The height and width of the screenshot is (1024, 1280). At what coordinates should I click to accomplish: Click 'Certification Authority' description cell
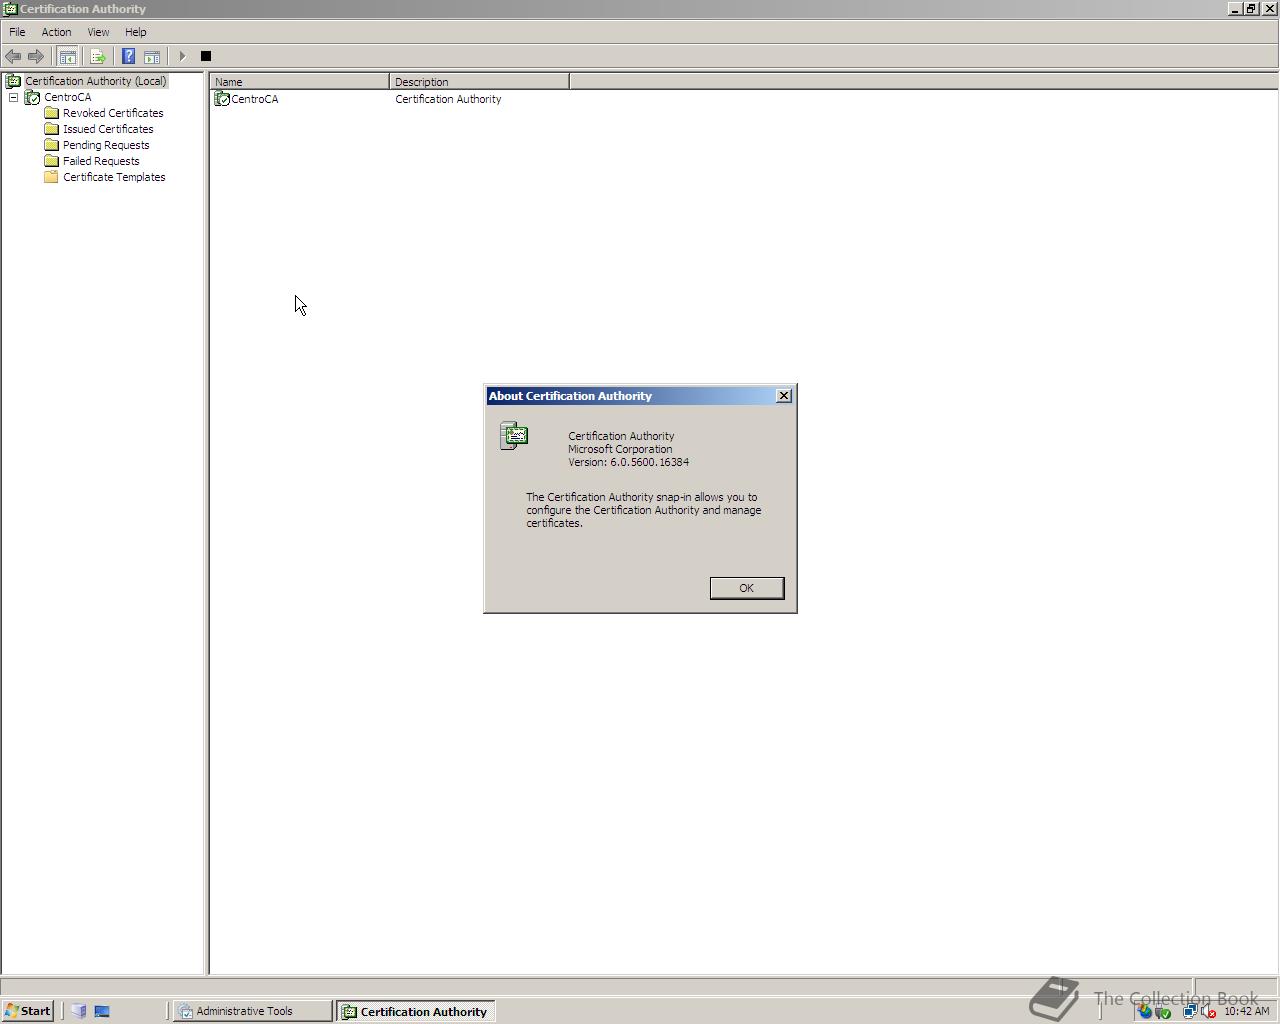[x=448, y=99]
